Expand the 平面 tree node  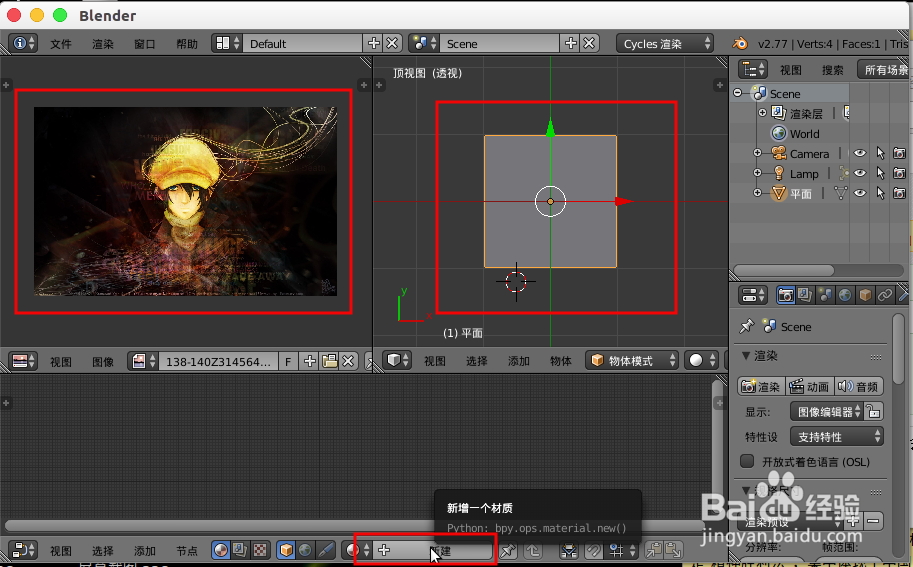tap(757, 193)
